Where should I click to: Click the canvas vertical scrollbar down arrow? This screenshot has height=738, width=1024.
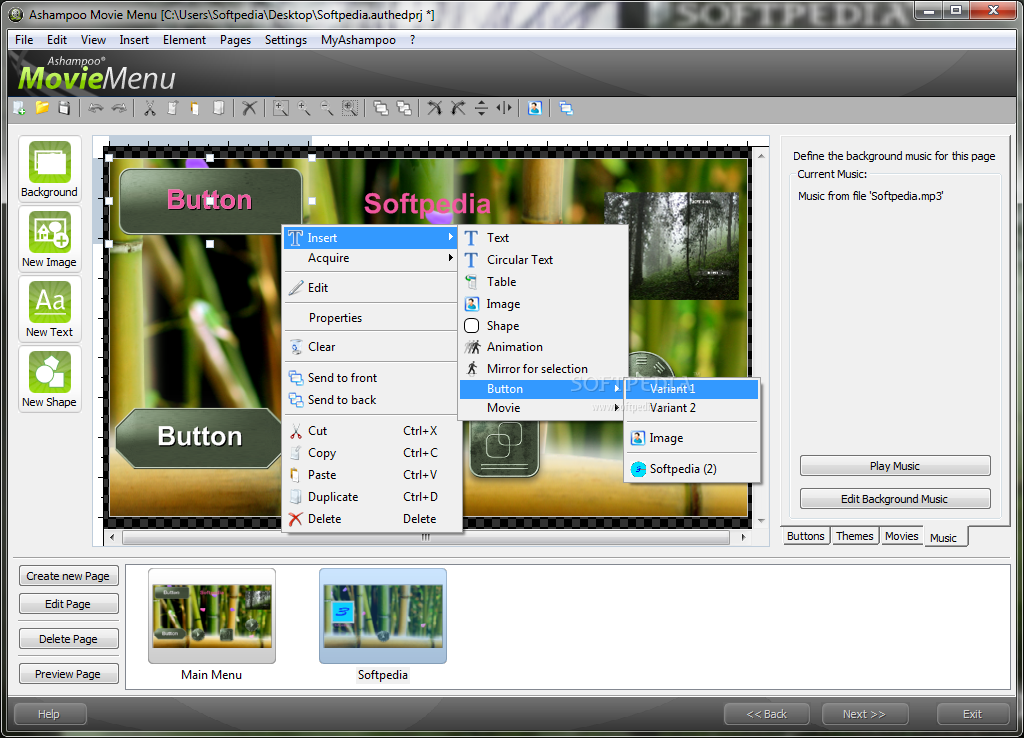(761, 521)
